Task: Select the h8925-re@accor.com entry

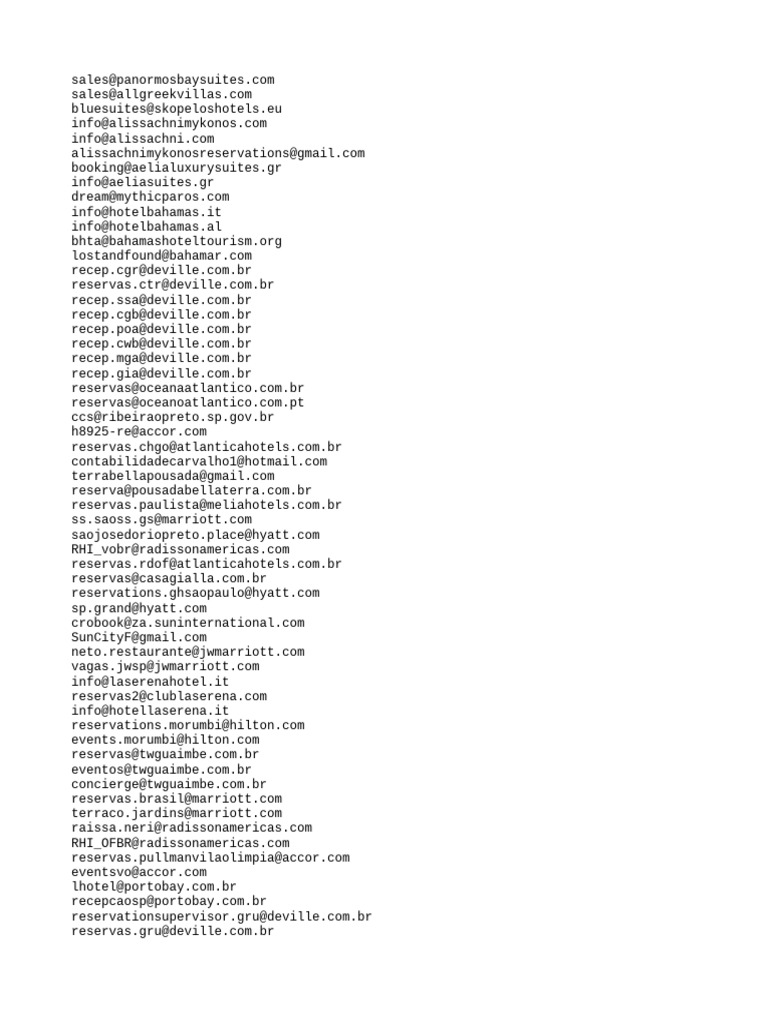Action: pyautogui.click(x=139, y=432)
